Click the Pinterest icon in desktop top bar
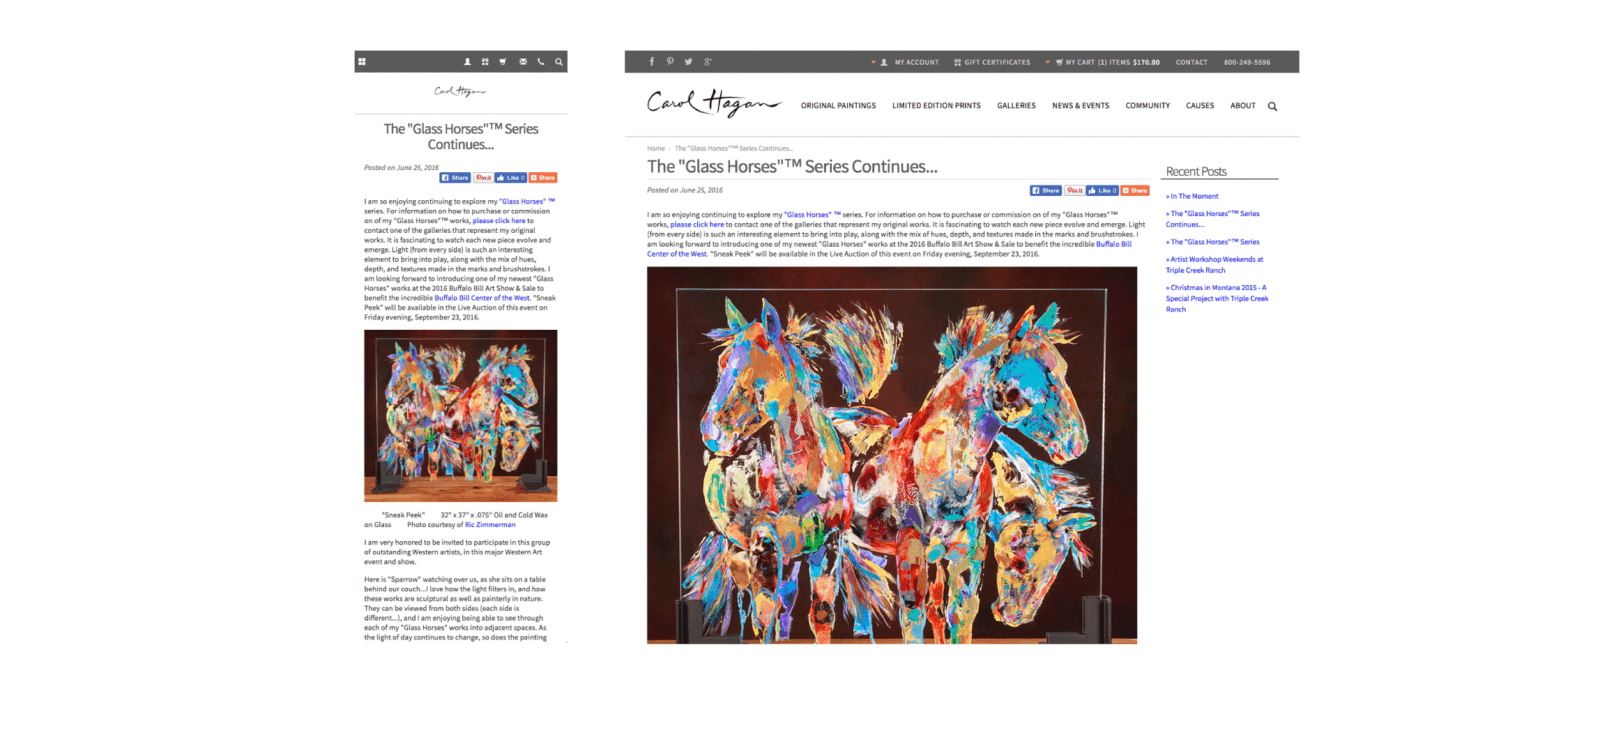 click(x=670, y=62)
